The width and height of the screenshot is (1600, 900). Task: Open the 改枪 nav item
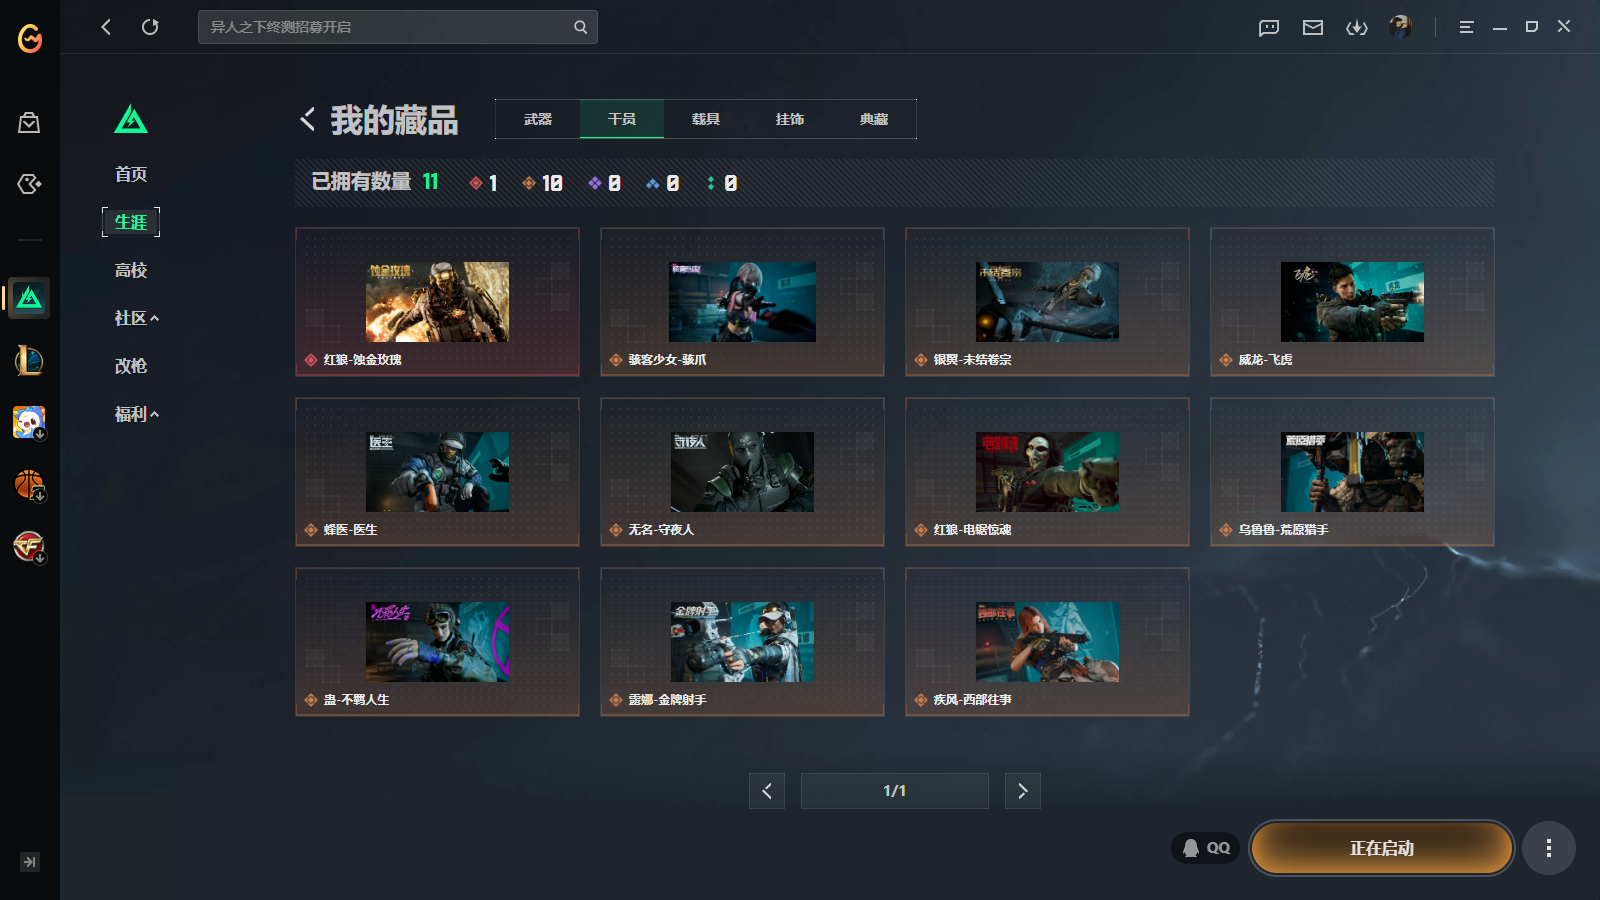click(x=131, y=366)
